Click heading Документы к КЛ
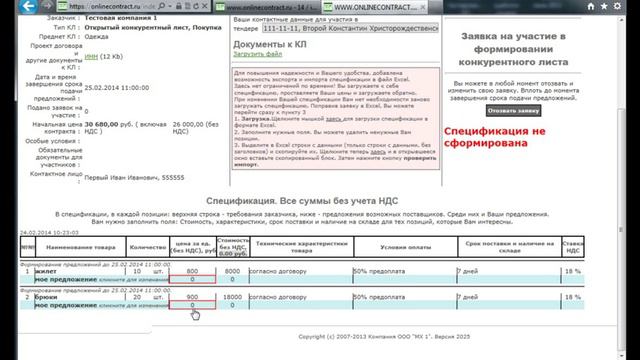Viewport: 640px width, 360px height. (270, 44)
